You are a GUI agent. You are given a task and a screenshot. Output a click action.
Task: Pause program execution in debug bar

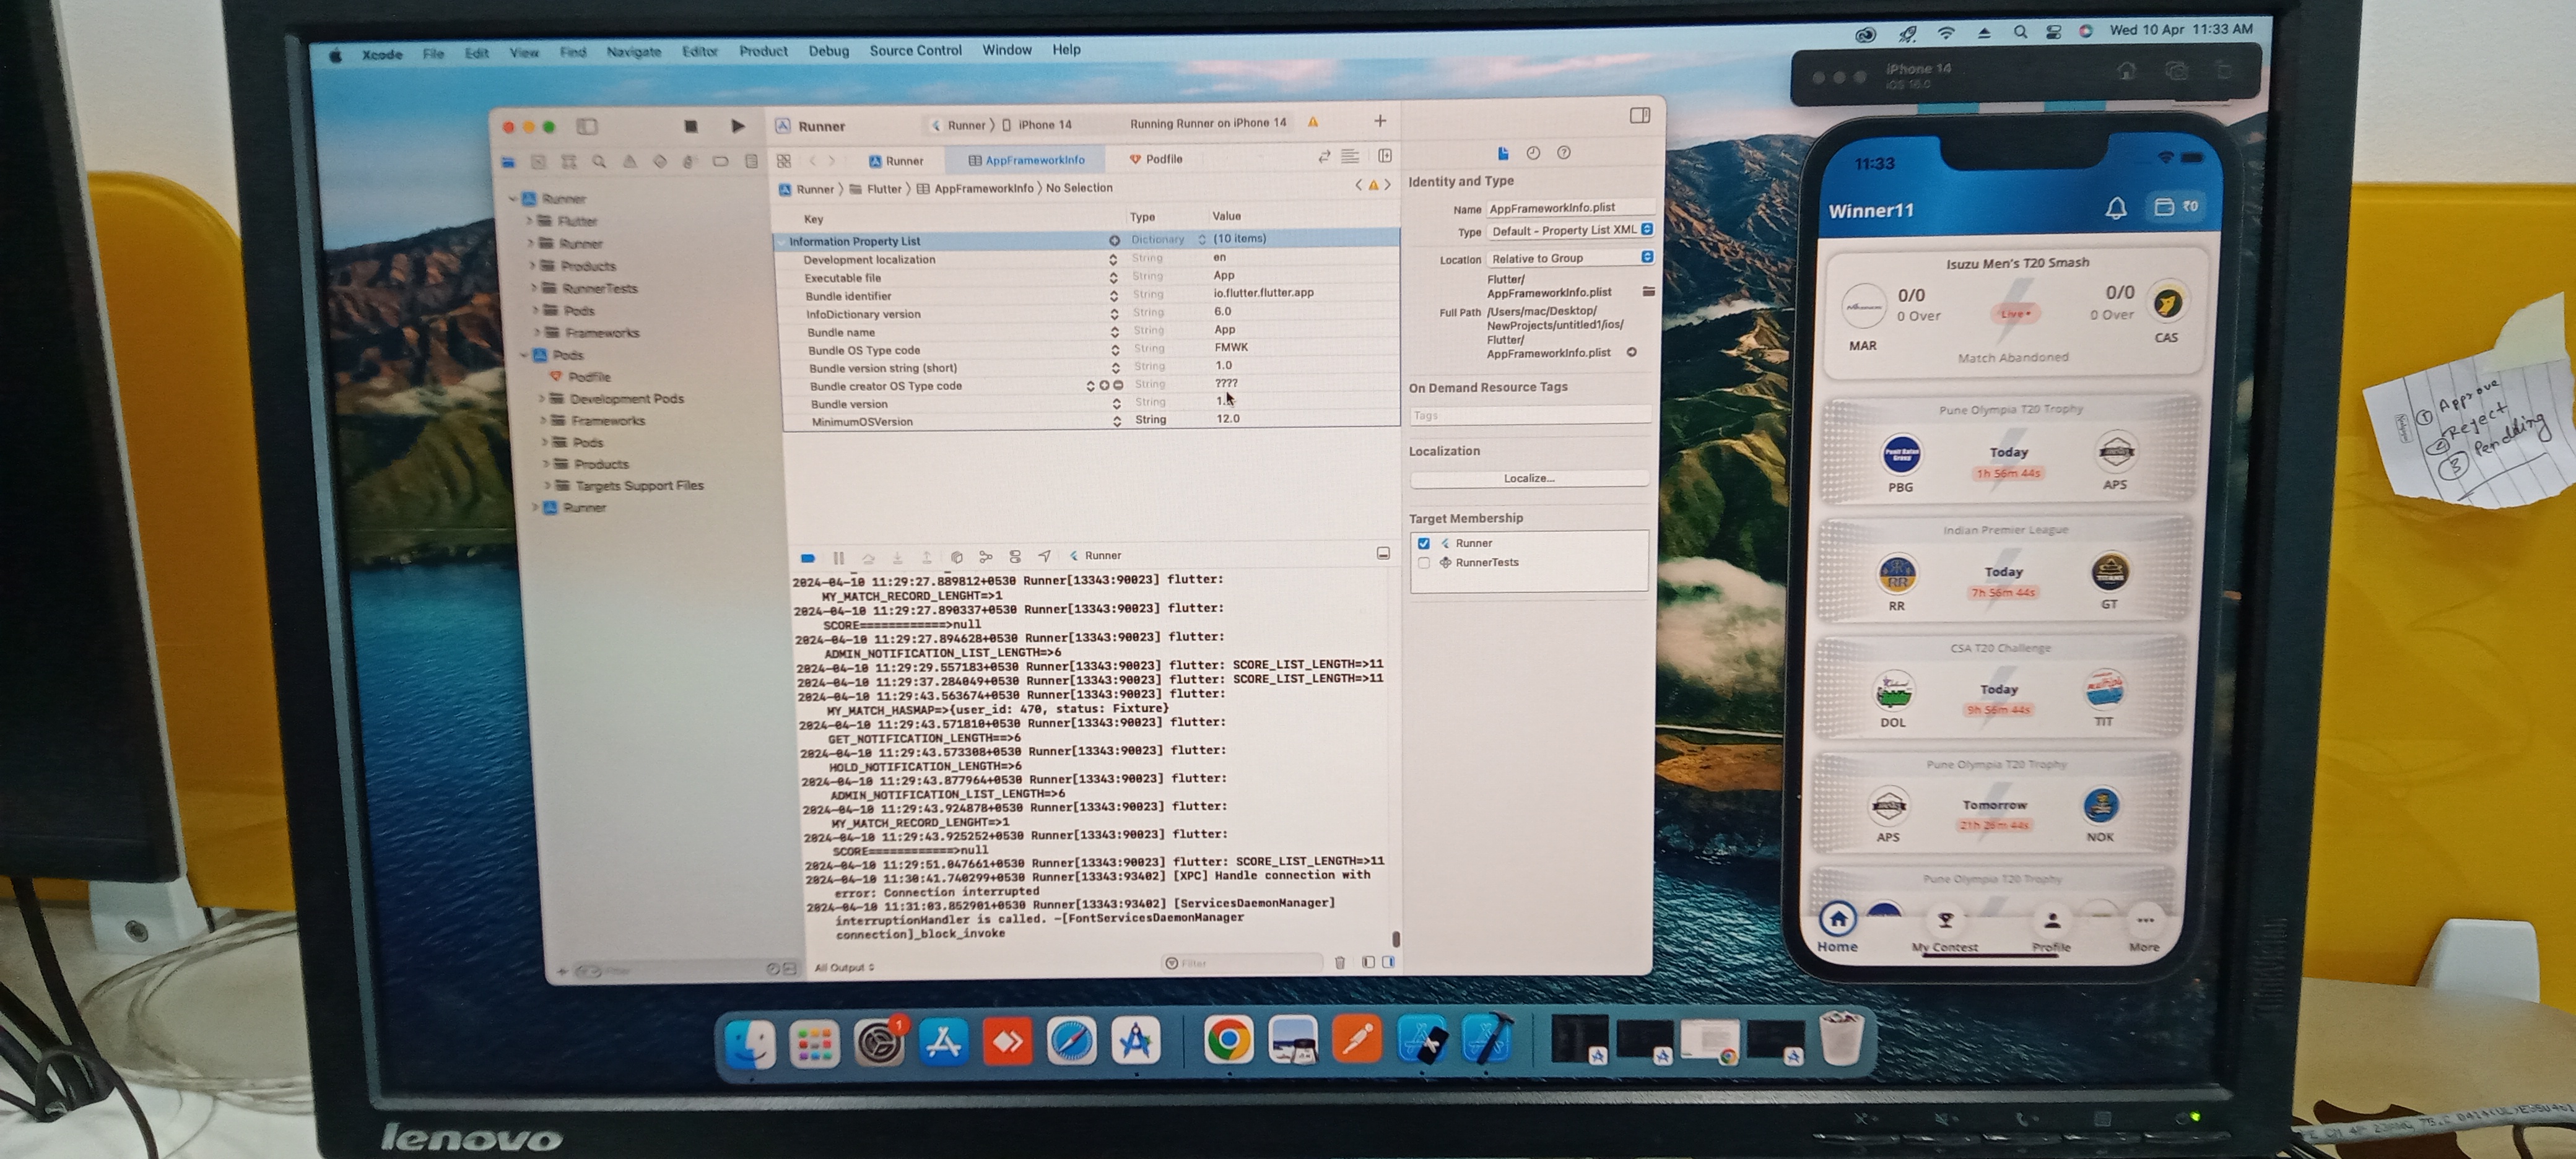(x=838, y=557)
